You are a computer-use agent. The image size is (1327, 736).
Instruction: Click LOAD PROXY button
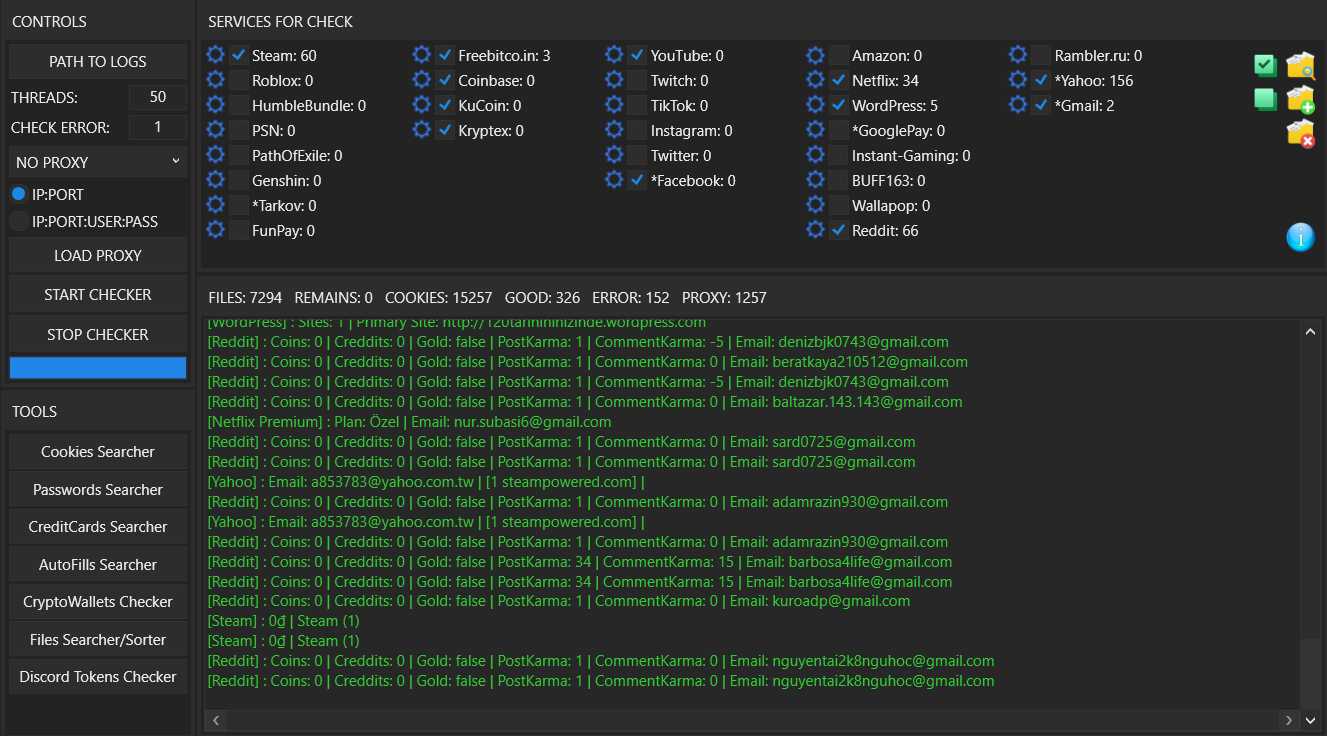coord(98,255)
